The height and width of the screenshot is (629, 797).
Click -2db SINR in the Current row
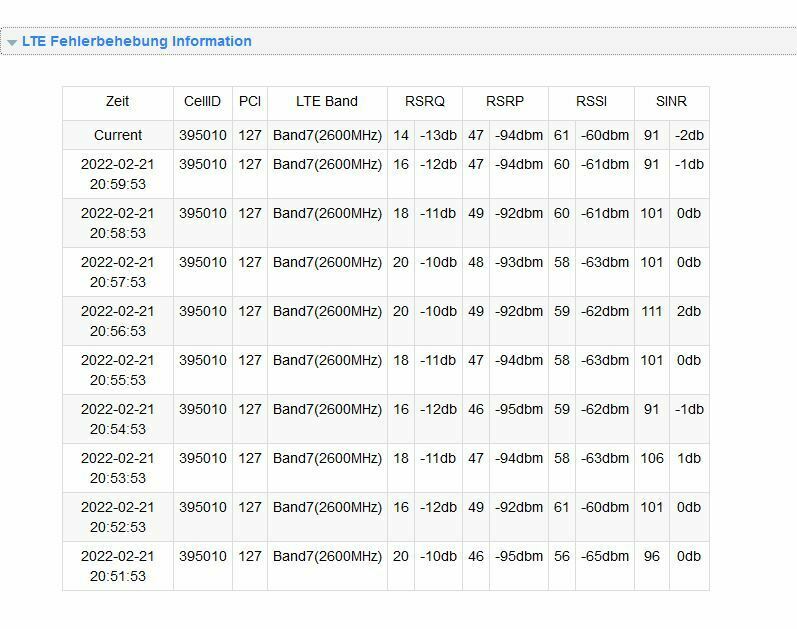(x=689, y=135)
